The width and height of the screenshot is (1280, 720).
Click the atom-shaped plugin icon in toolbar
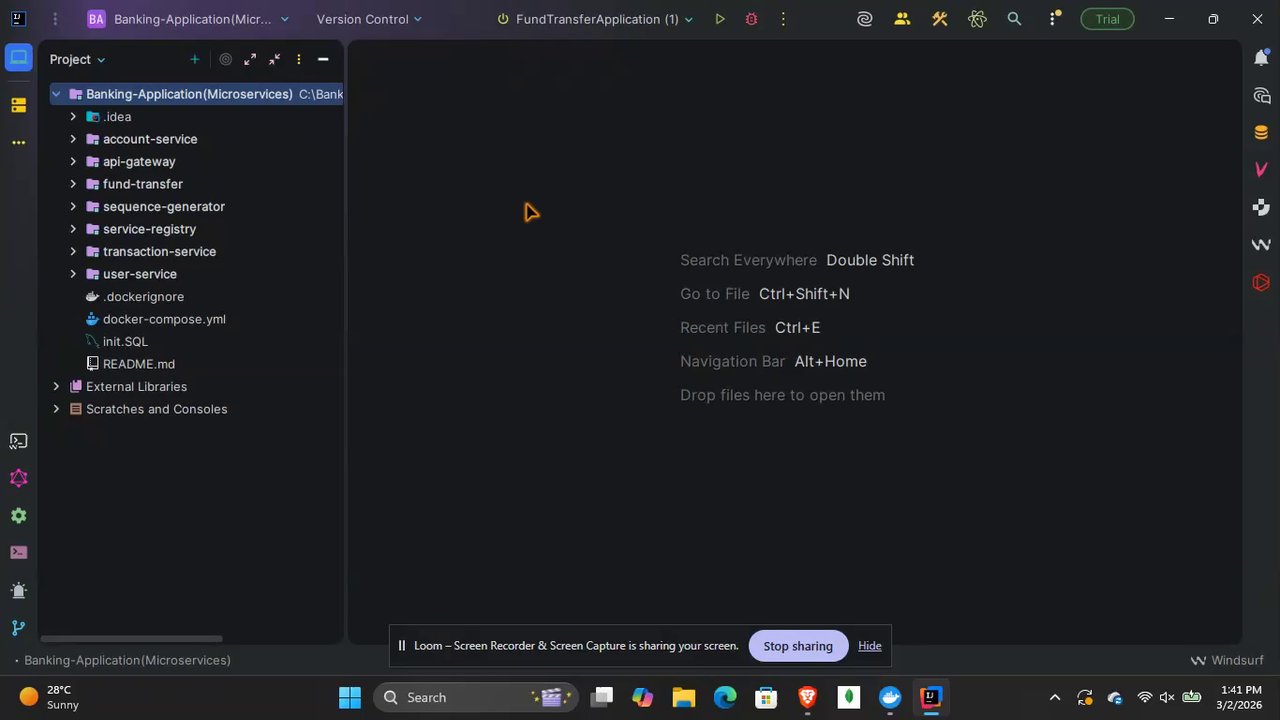(977, 19)
